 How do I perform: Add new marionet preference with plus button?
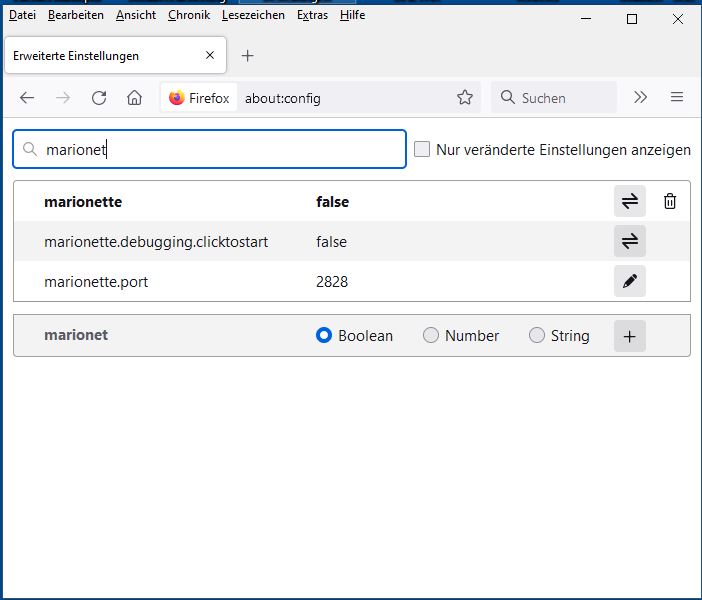coord(629,336)
